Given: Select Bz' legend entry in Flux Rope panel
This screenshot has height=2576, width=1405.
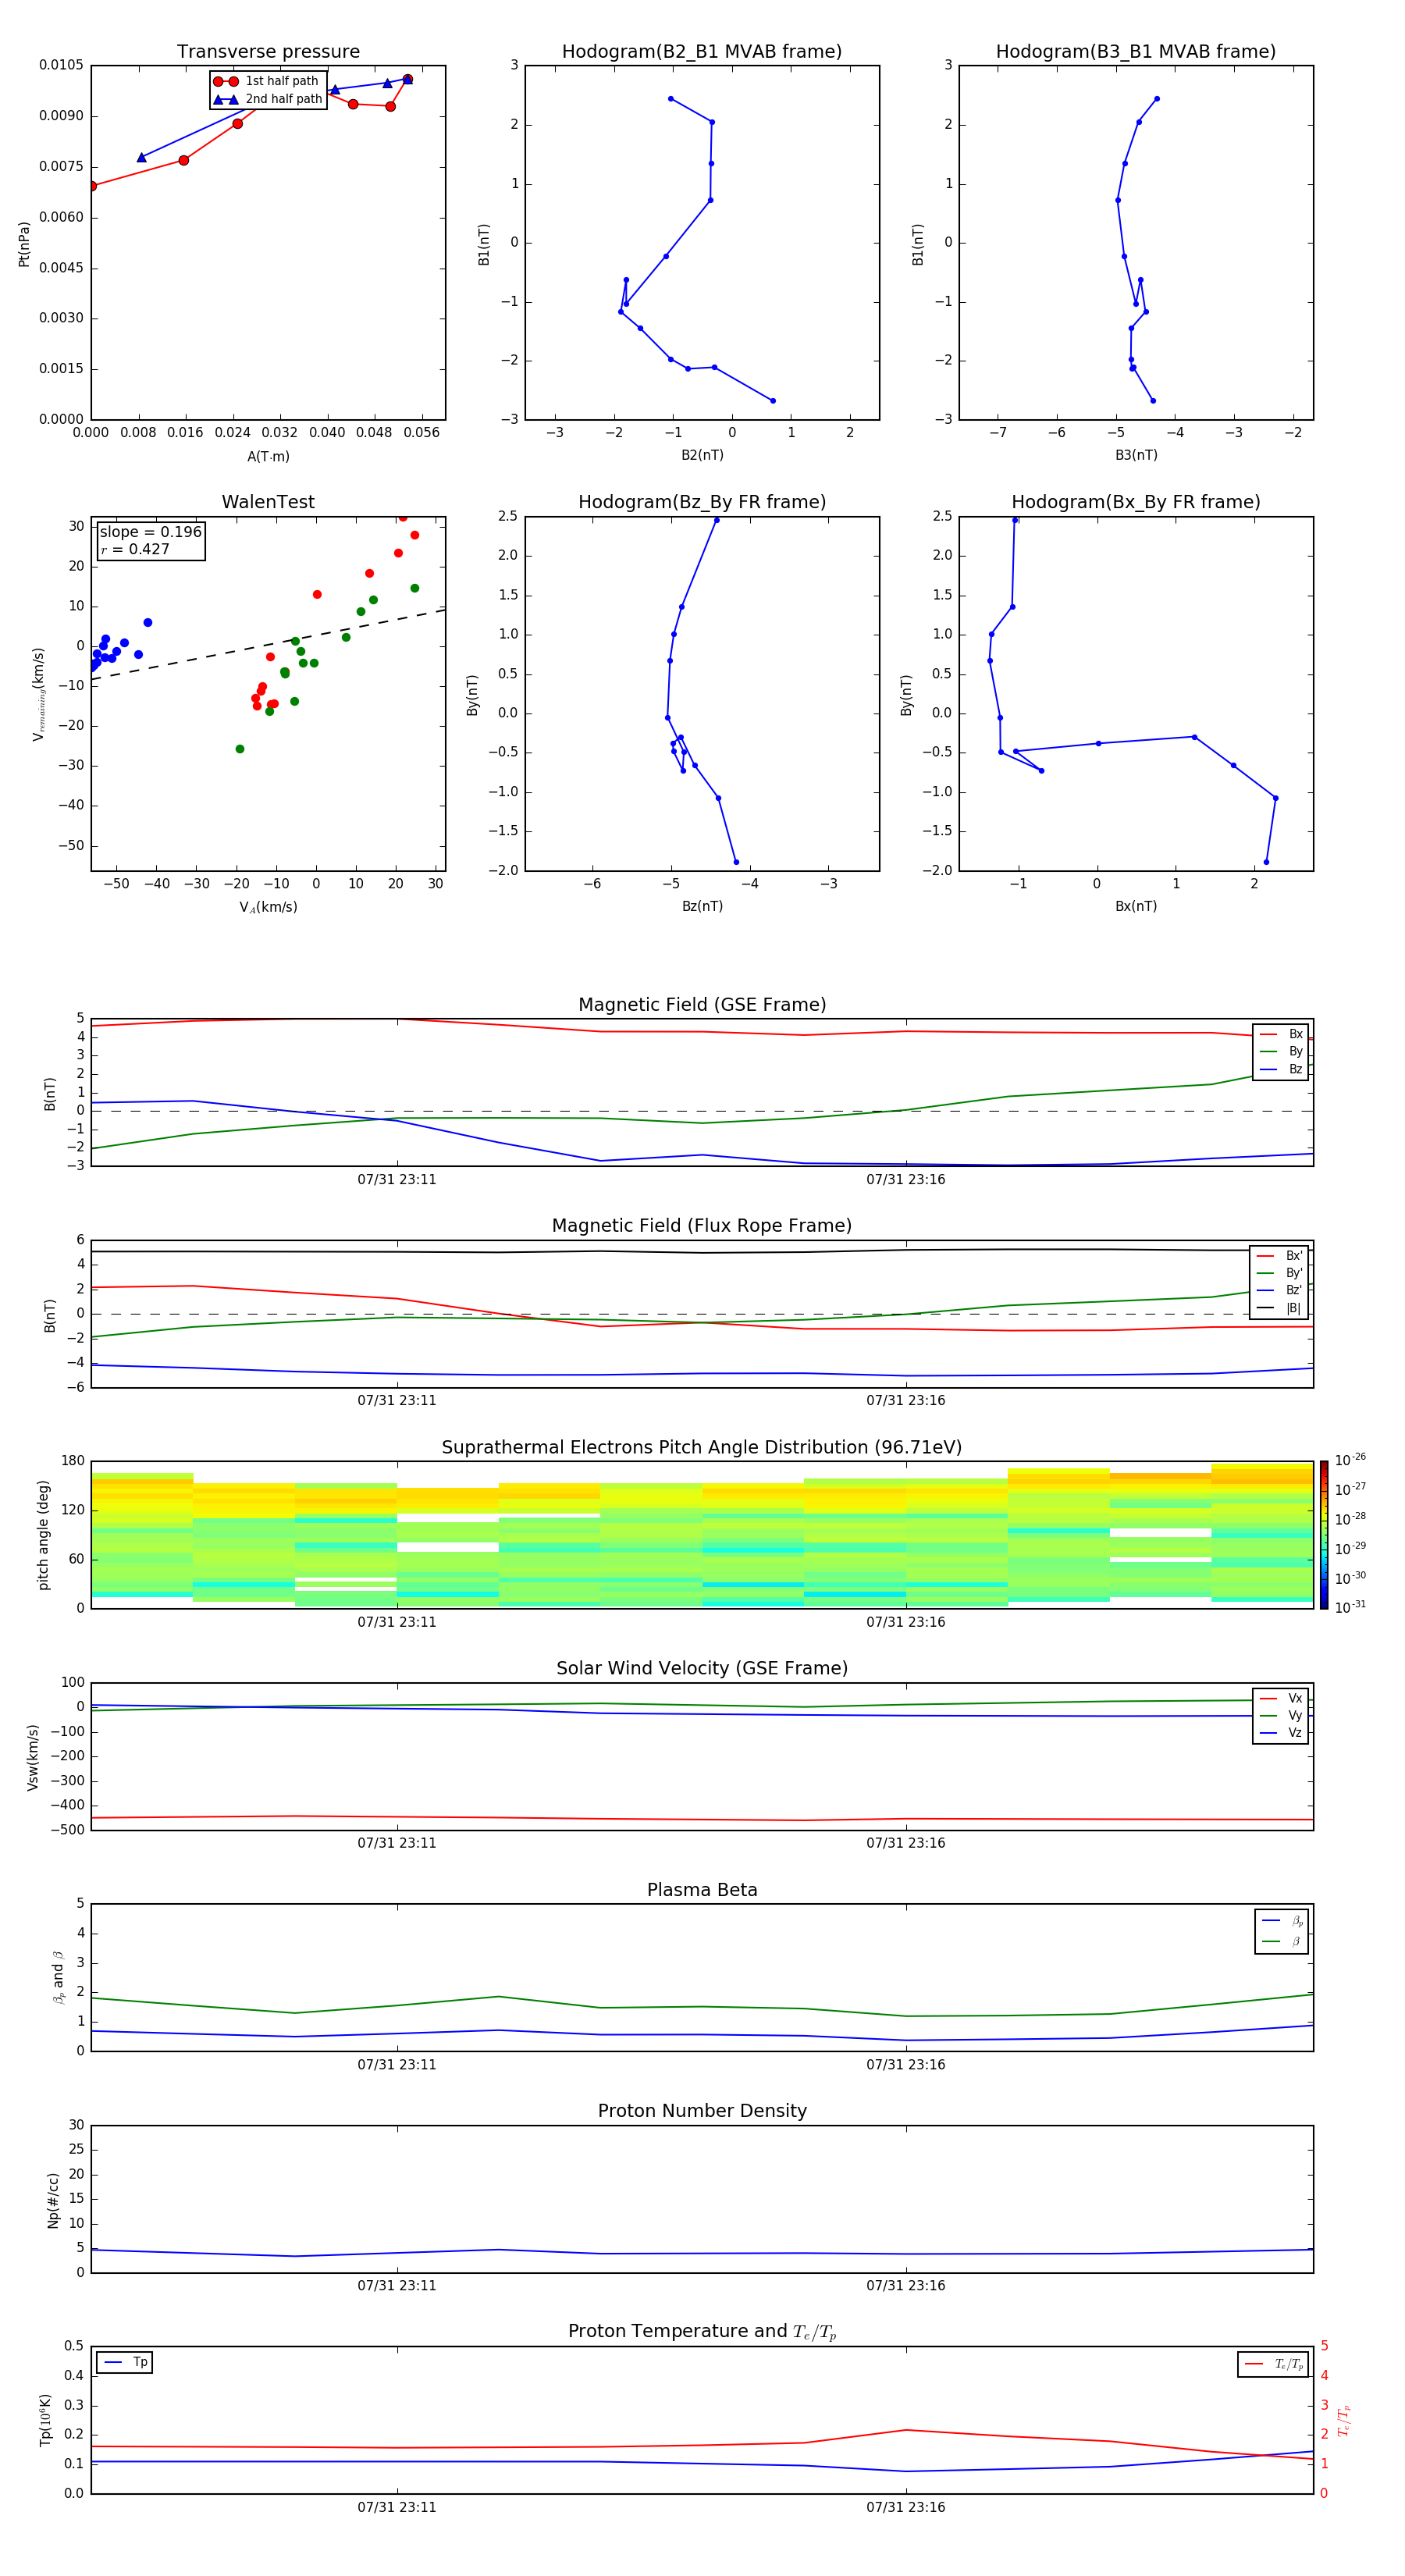Looking at the screenshot, I should coord(1280,1290).
